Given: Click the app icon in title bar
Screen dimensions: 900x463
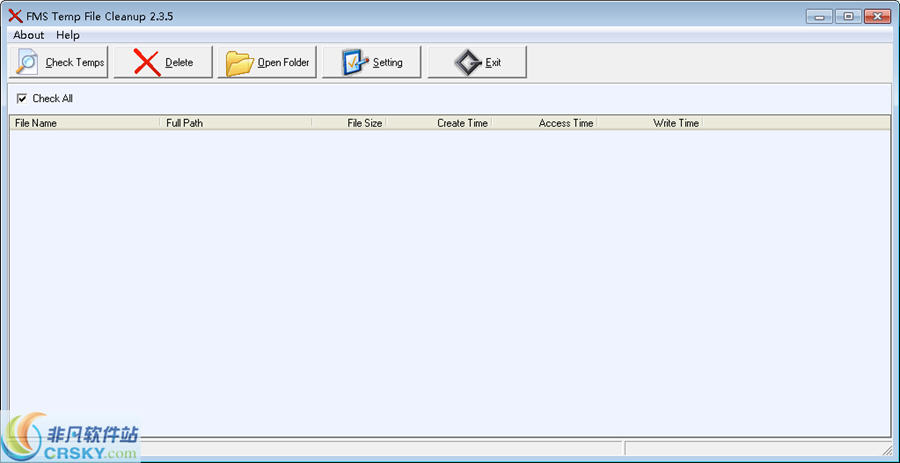Looking at the screenshot, I should click(15, 16).
